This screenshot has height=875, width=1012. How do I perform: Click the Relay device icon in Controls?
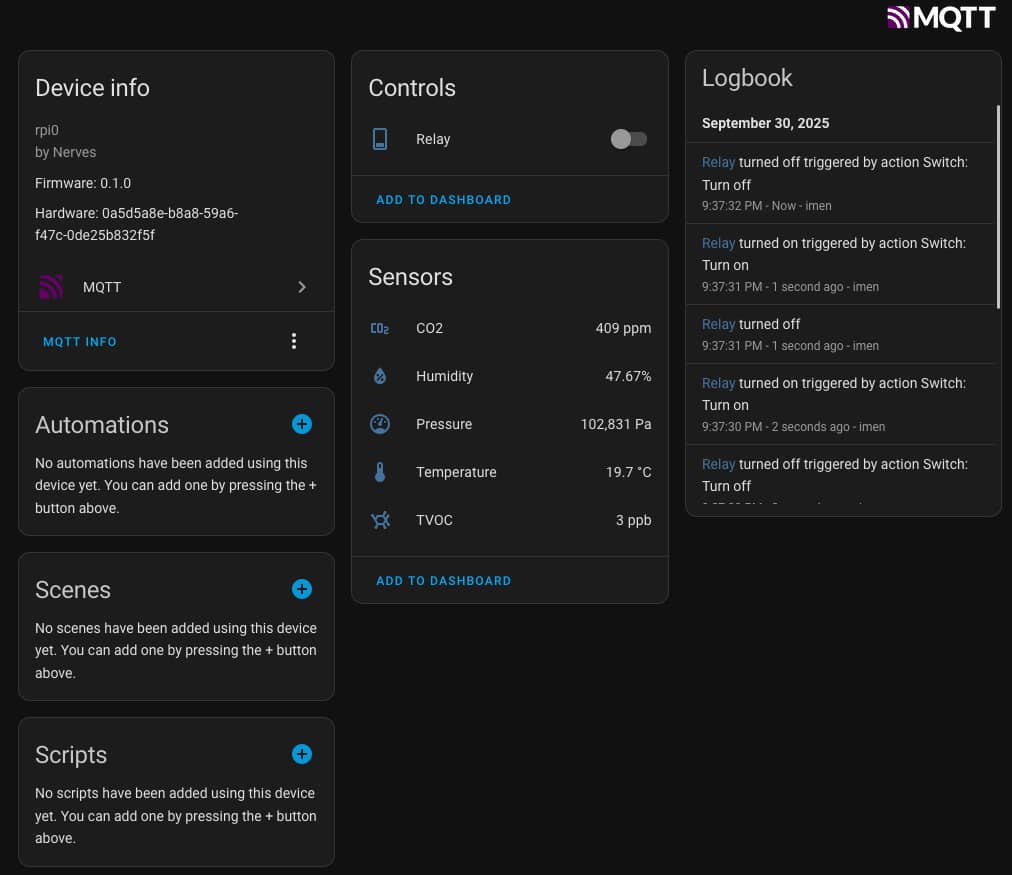[380, 139]
